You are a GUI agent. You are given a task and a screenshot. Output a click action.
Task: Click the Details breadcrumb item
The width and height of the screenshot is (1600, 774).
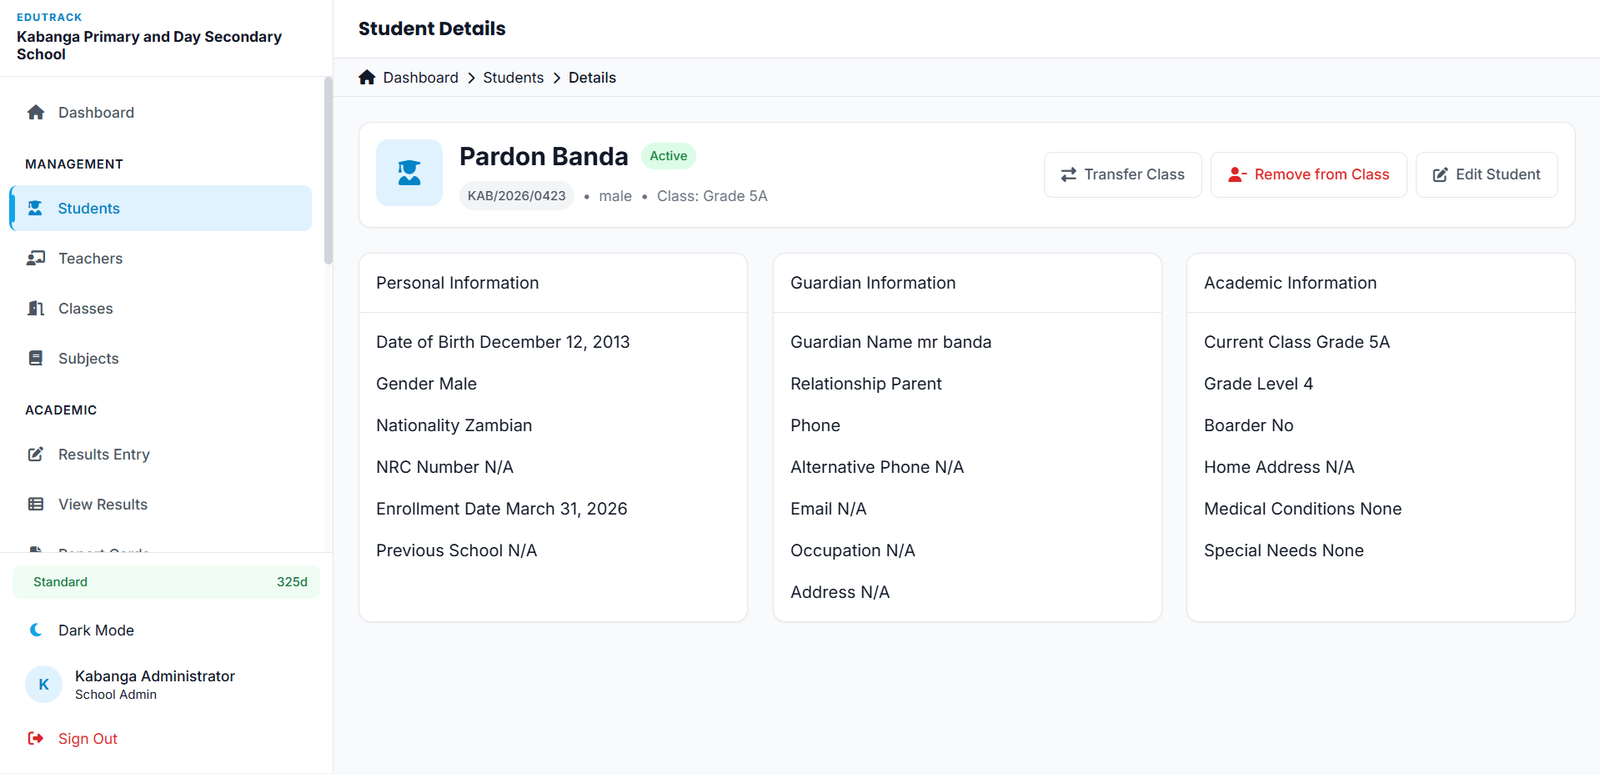(592, 77)
